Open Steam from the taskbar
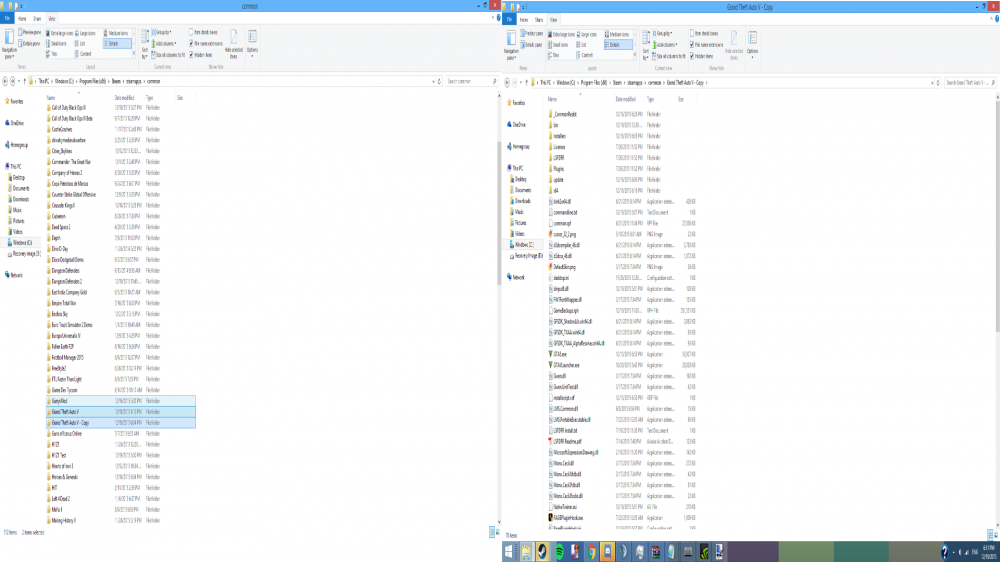1000x562 pixels. point(542,552)
